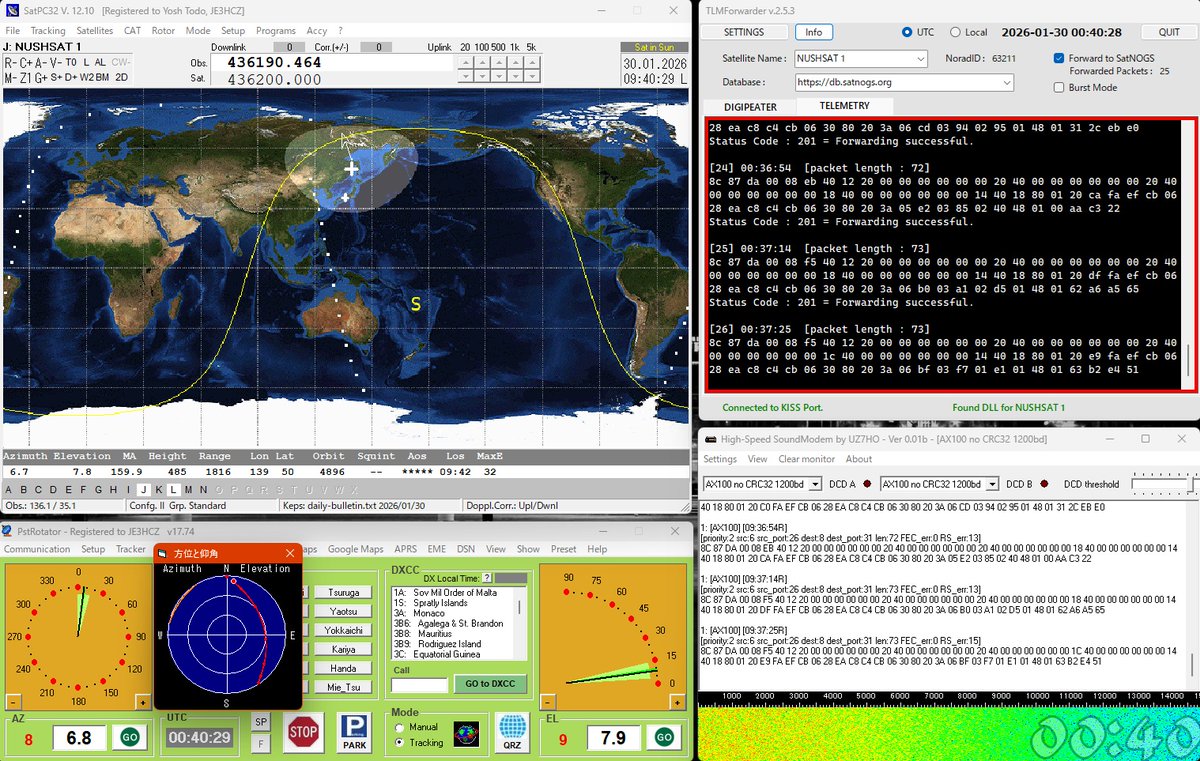Viewport: 1200px width, 761px height.
Task: Click the up stepper under 20 Hz uplink
Action: point(466,62)
